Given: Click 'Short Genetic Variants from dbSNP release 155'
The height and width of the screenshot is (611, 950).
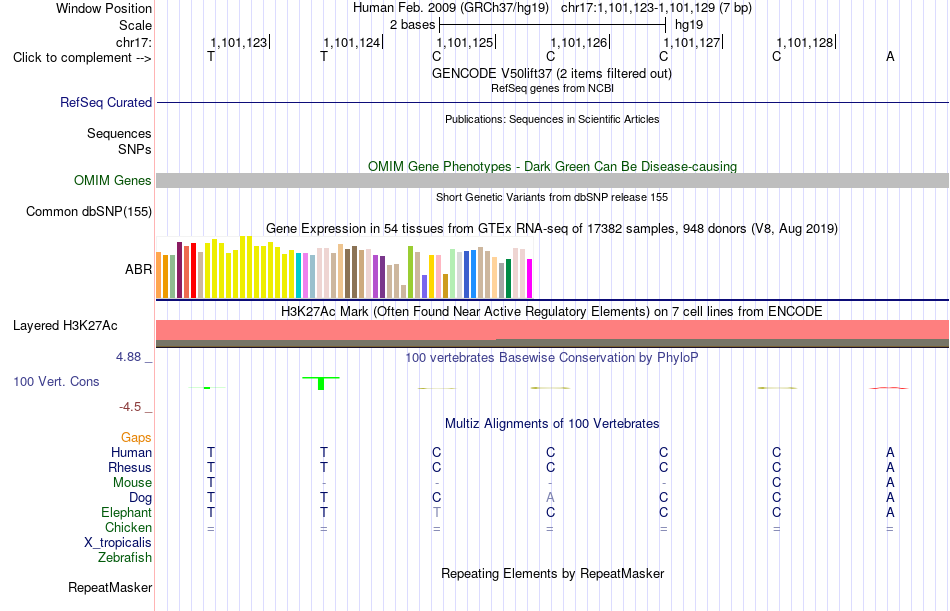Looking at the screenshot, I should coord(552,198).
